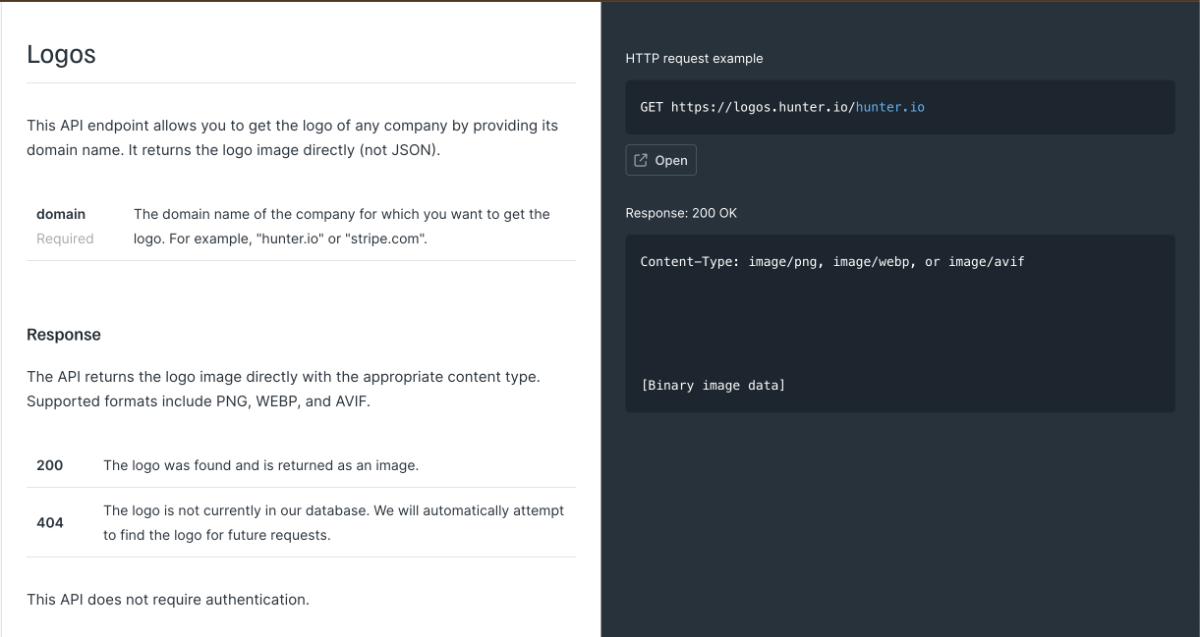Click the HTTP request example label

693,58
